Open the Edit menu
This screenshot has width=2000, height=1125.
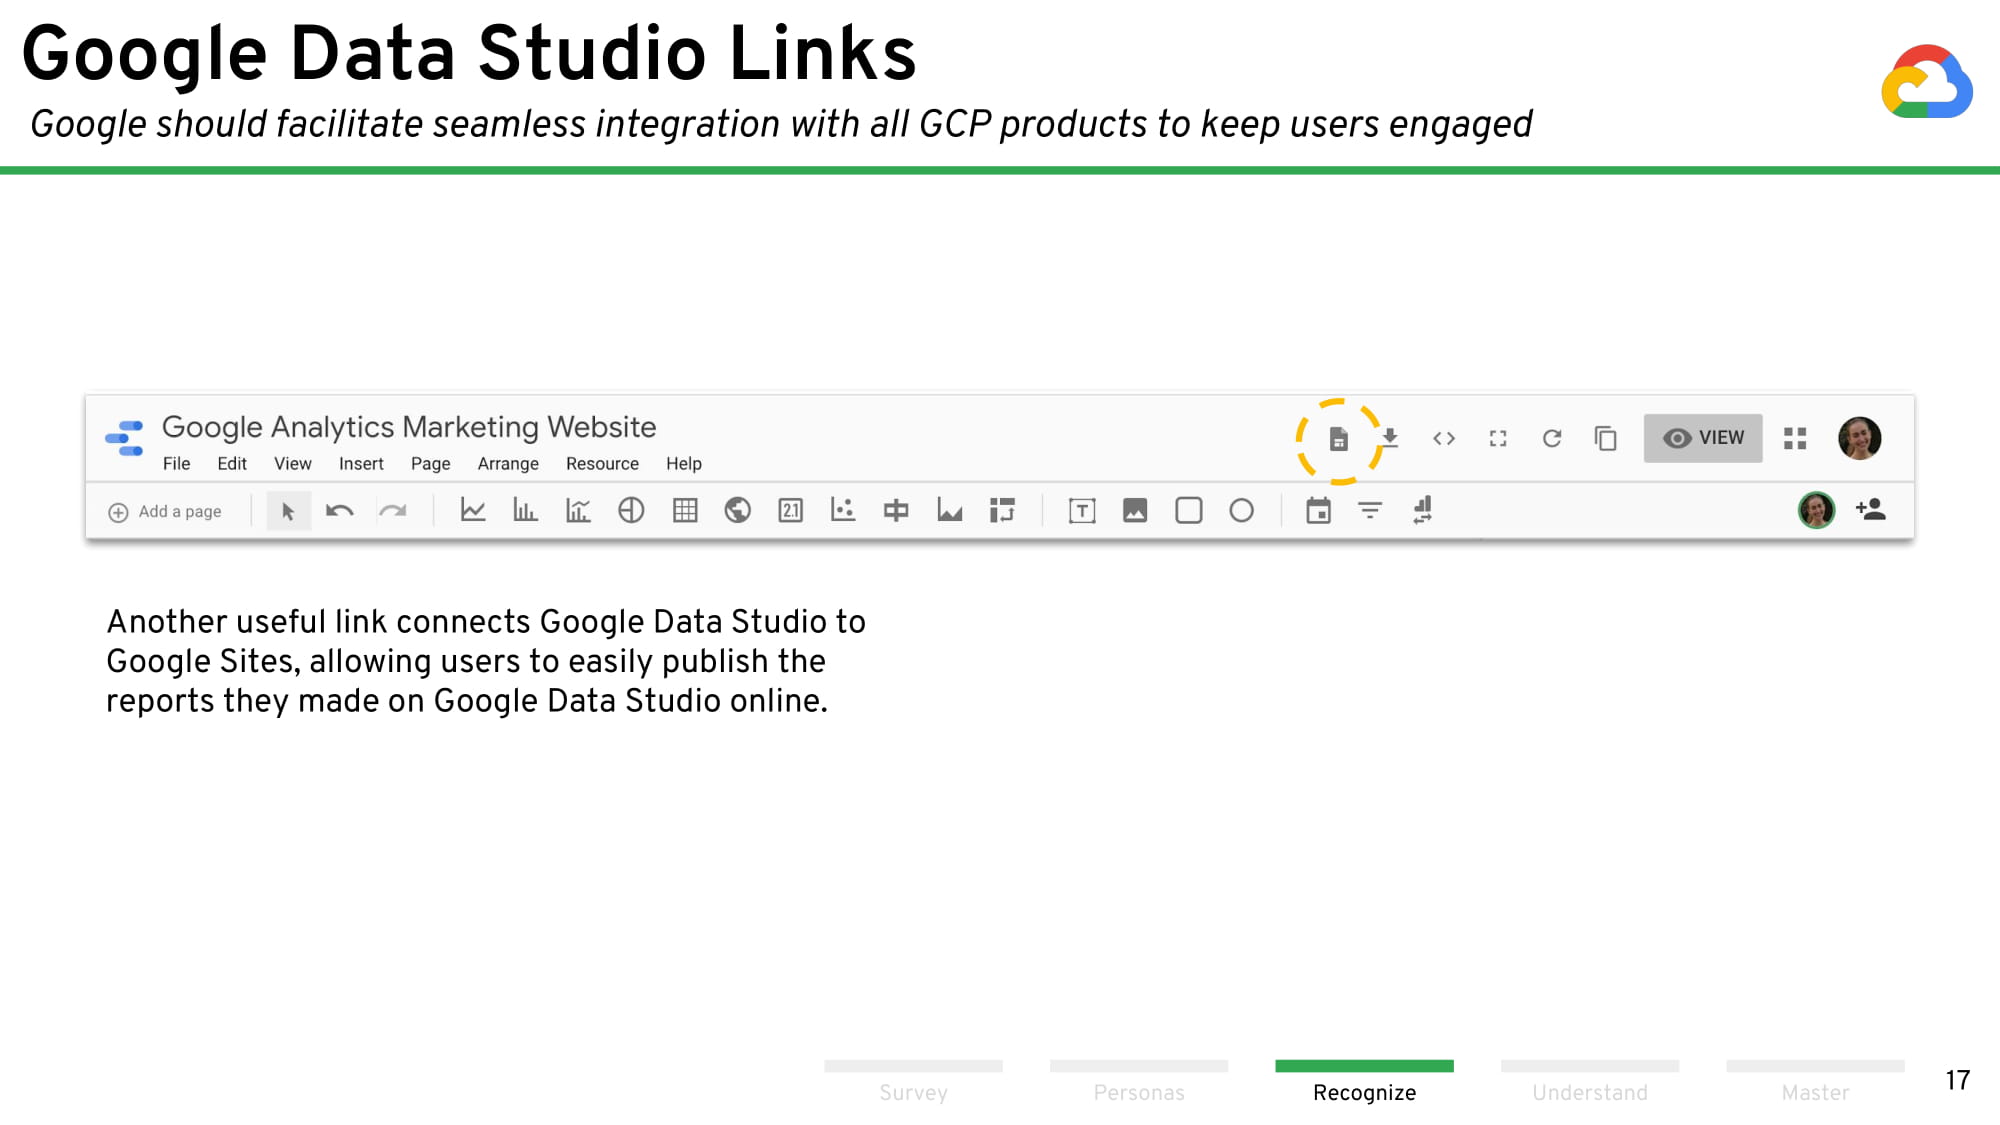[x=232, y=464]
